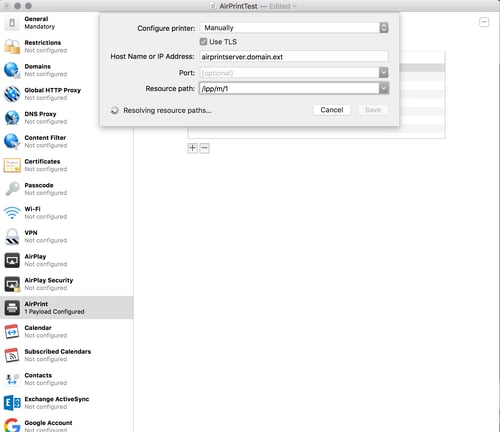This screenshot has height=432, width=500.
Task: Remove AirPrint payload via top-right minus icon
Action: pyautogui.click(x=484, y=22)
